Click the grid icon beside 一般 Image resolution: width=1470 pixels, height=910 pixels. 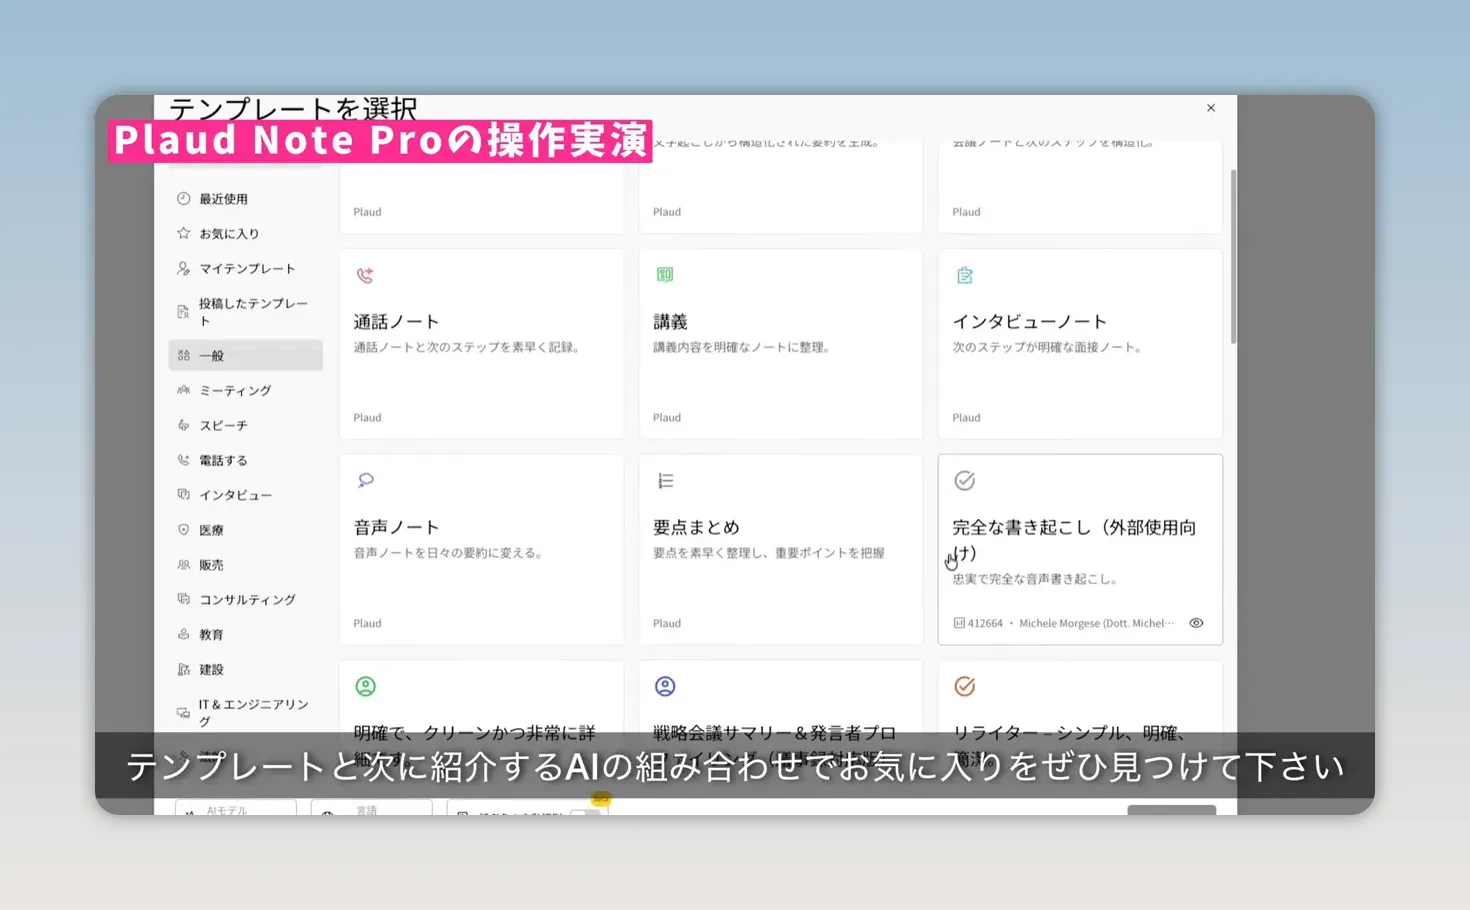[x=183, y=355]
